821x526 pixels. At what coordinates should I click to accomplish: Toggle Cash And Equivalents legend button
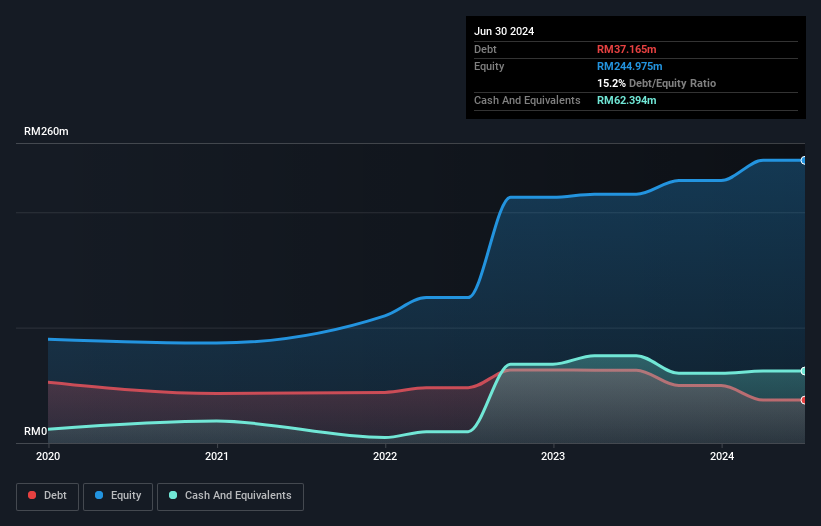(x=230, y=496)
